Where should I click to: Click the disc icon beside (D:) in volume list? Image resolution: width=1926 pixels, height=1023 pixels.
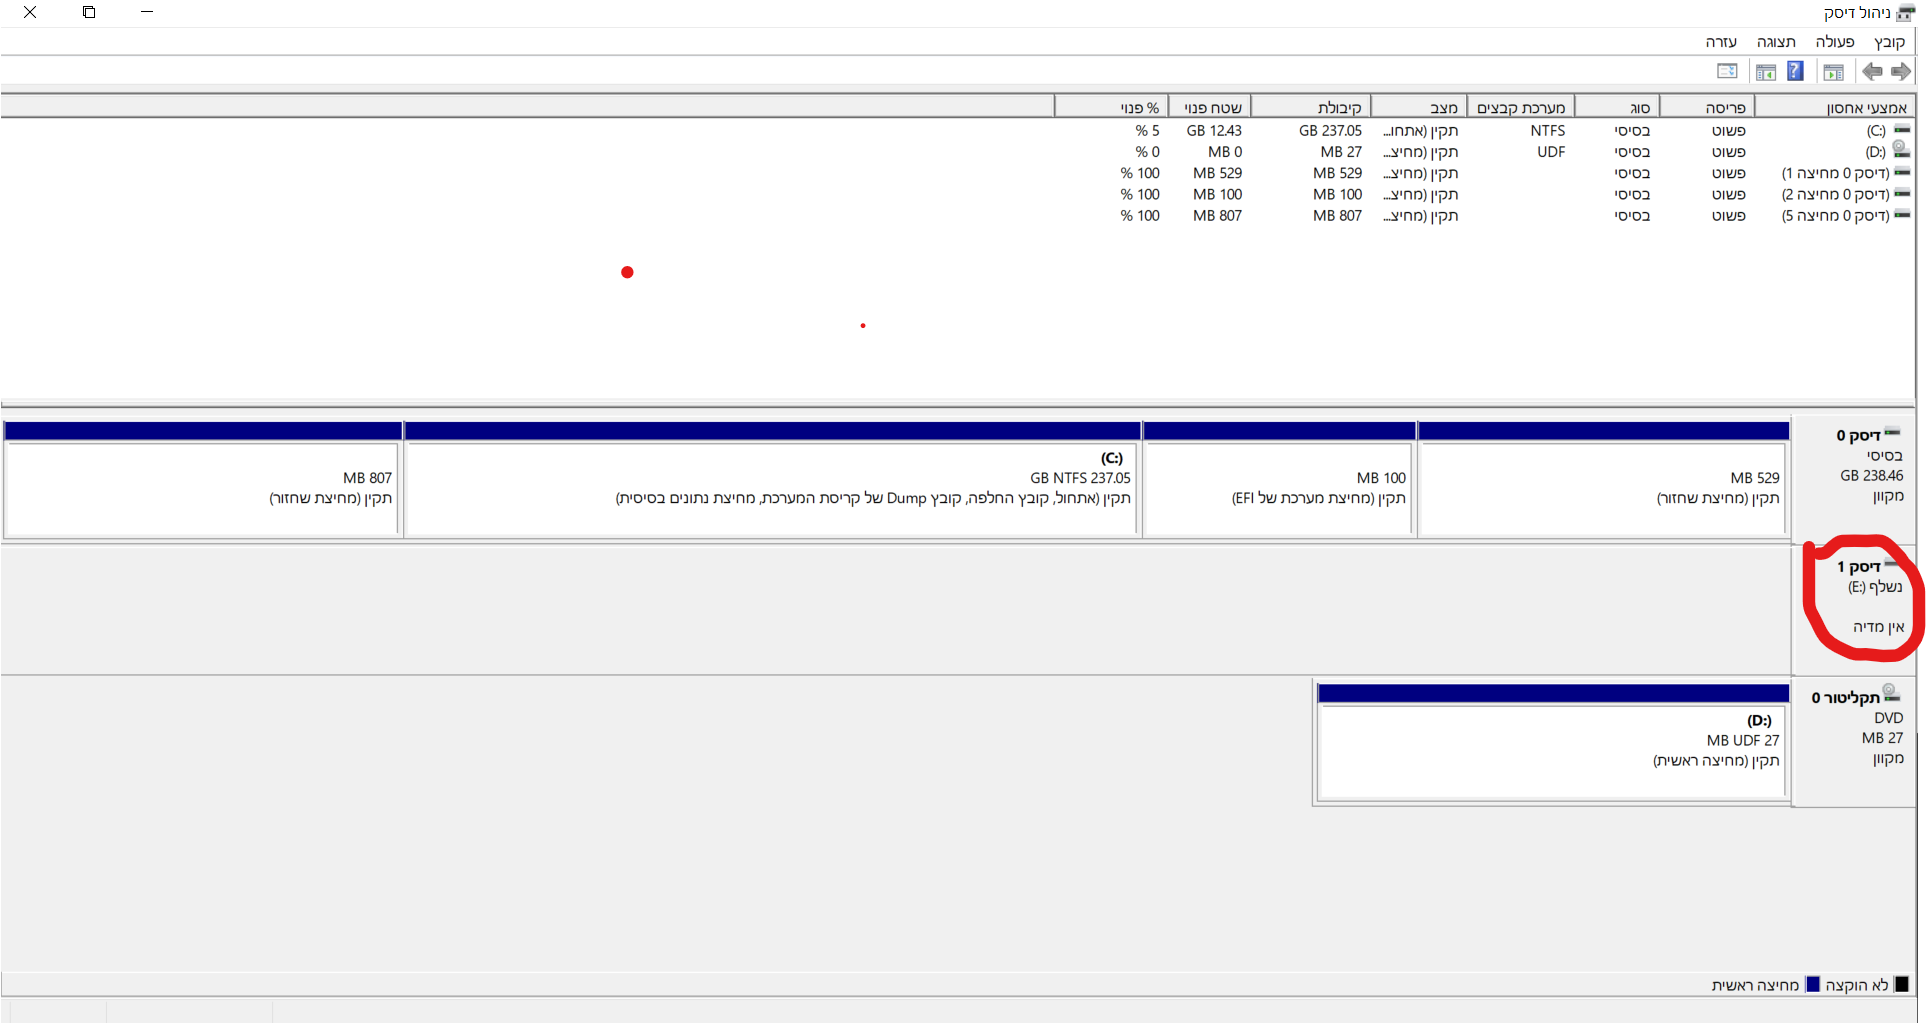pyautogui.click(x=1901, y=150)
